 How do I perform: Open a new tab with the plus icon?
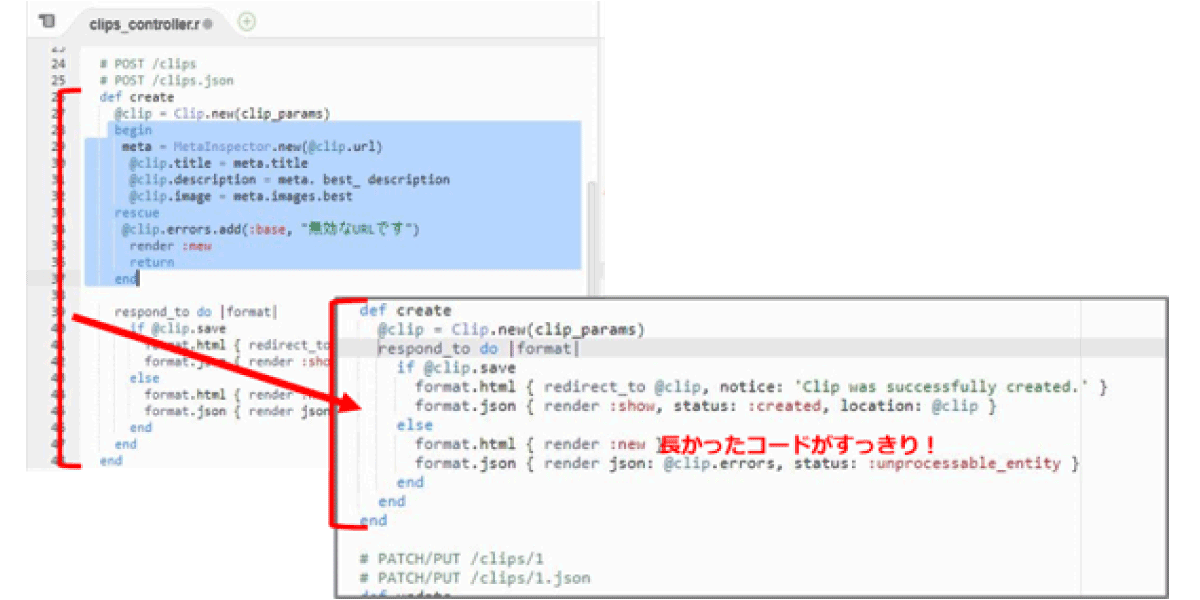(247, 21)
